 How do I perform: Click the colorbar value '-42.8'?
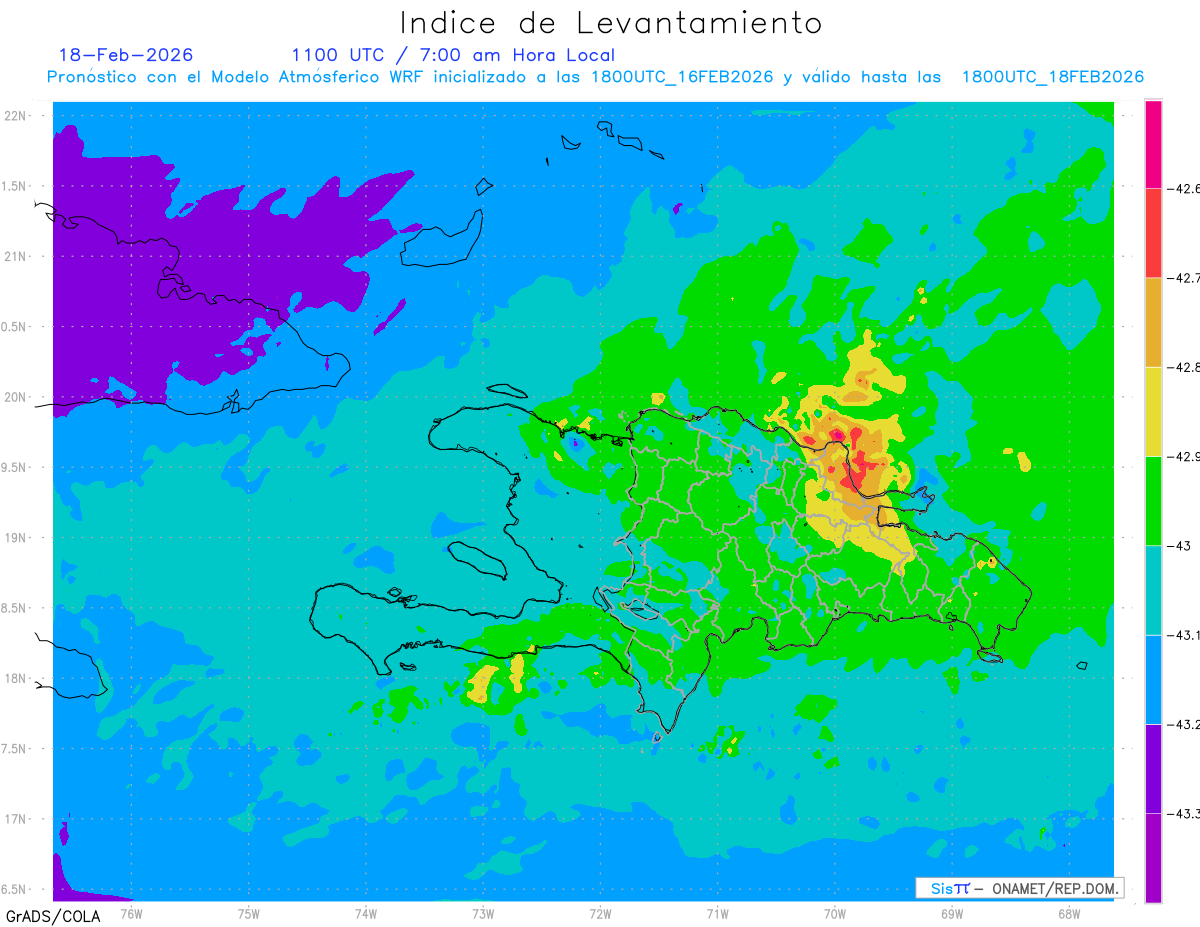click(x=1185, y=367)
